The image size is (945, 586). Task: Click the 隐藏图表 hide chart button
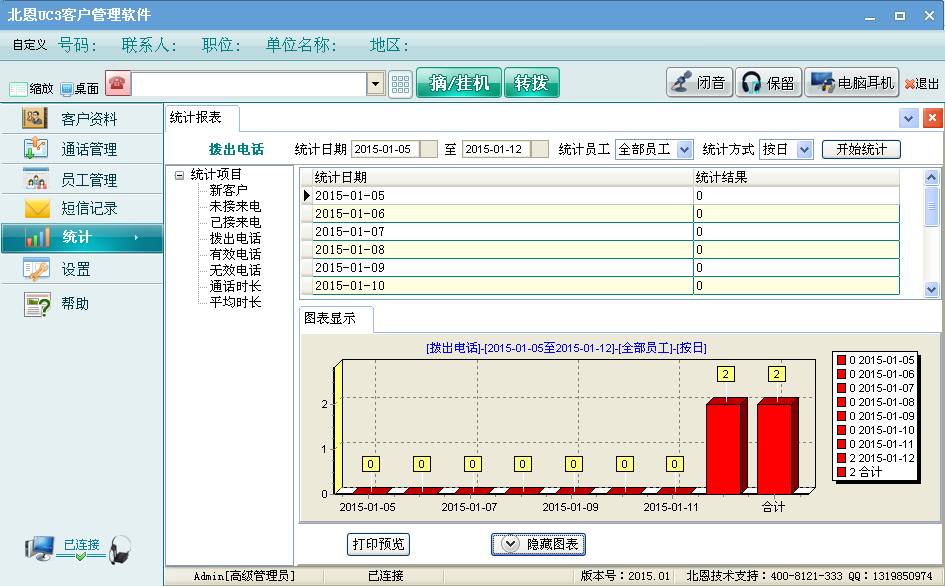click(x=538, y=544)
